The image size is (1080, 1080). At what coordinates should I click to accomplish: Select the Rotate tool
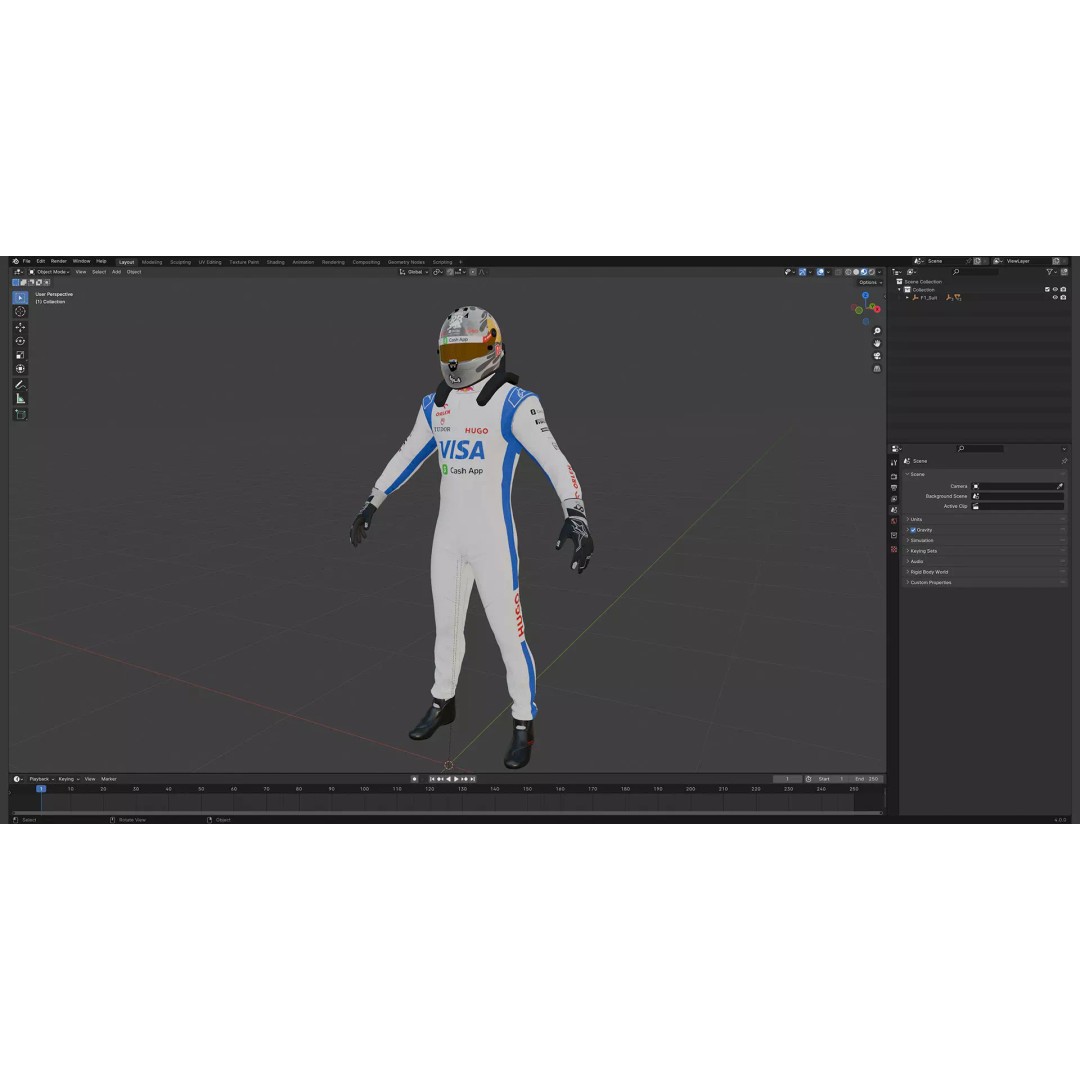pos(20,341)
